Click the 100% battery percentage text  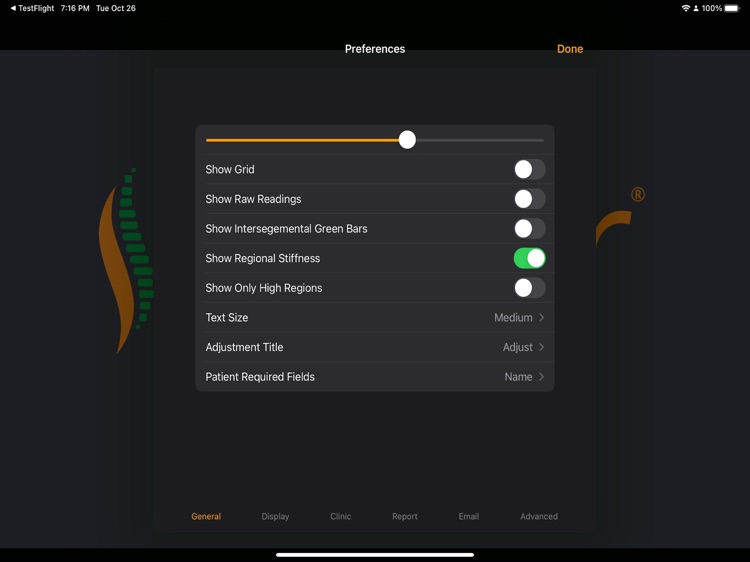pyautogui.click(x=712, y=8)
